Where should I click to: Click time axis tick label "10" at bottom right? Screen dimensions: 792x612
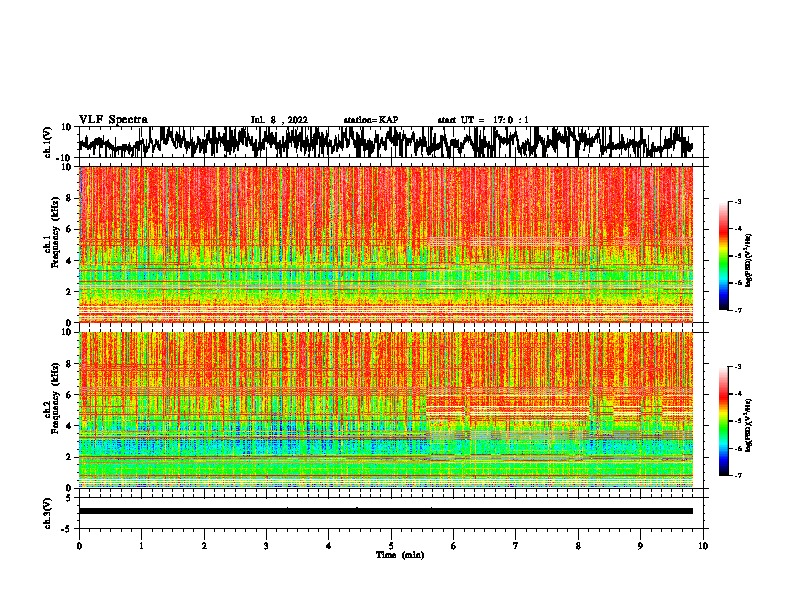click(x=703, y=546)
